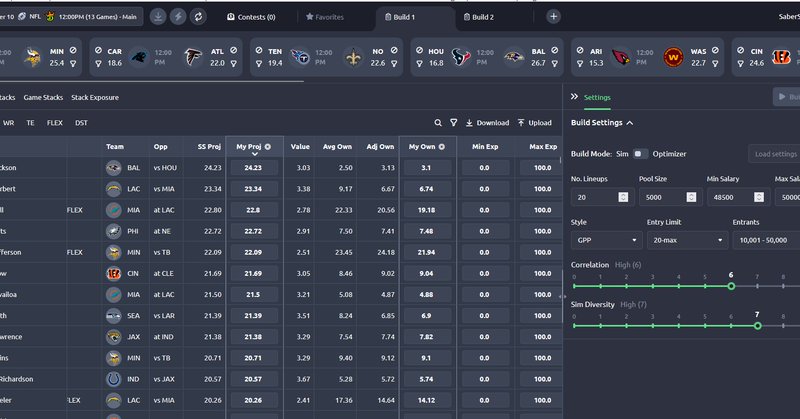Switch to the Stack Exposure tab
The width and height of the screenshot is (800, 419).
pyautogui.click(x=95, y=97)
